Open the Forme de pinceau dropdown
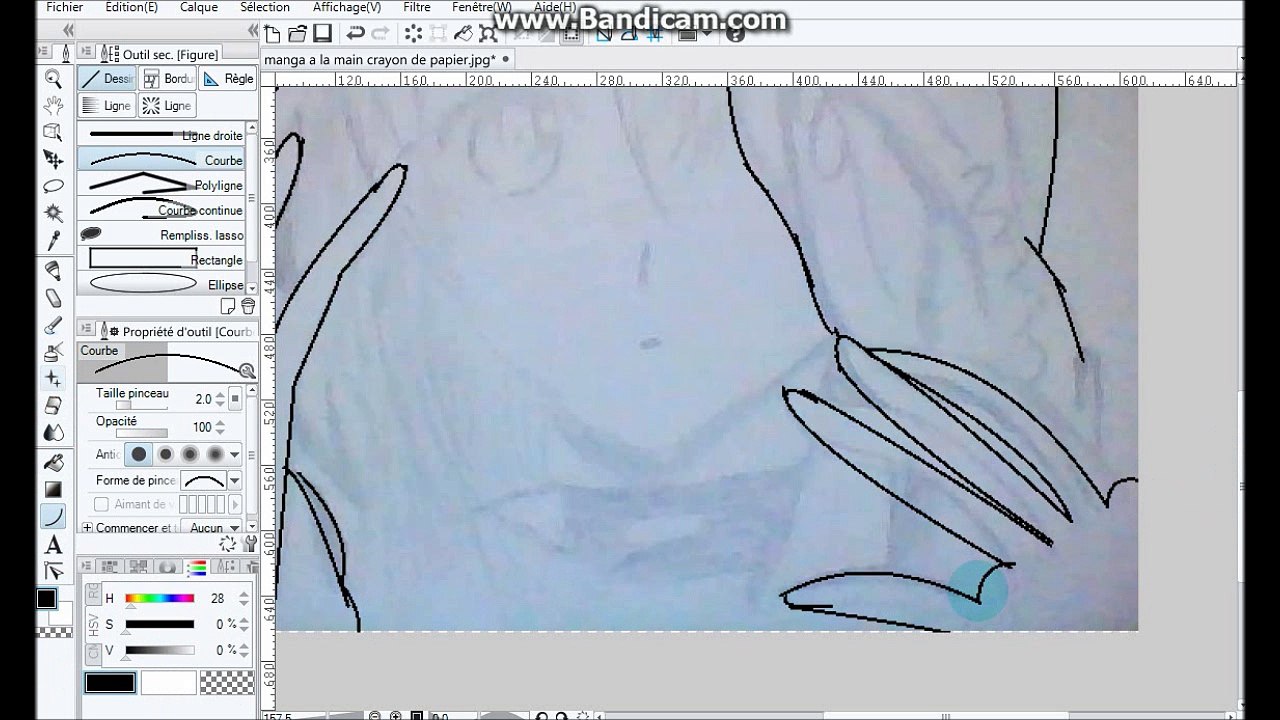1280x720 pixels. pos(235,481)
